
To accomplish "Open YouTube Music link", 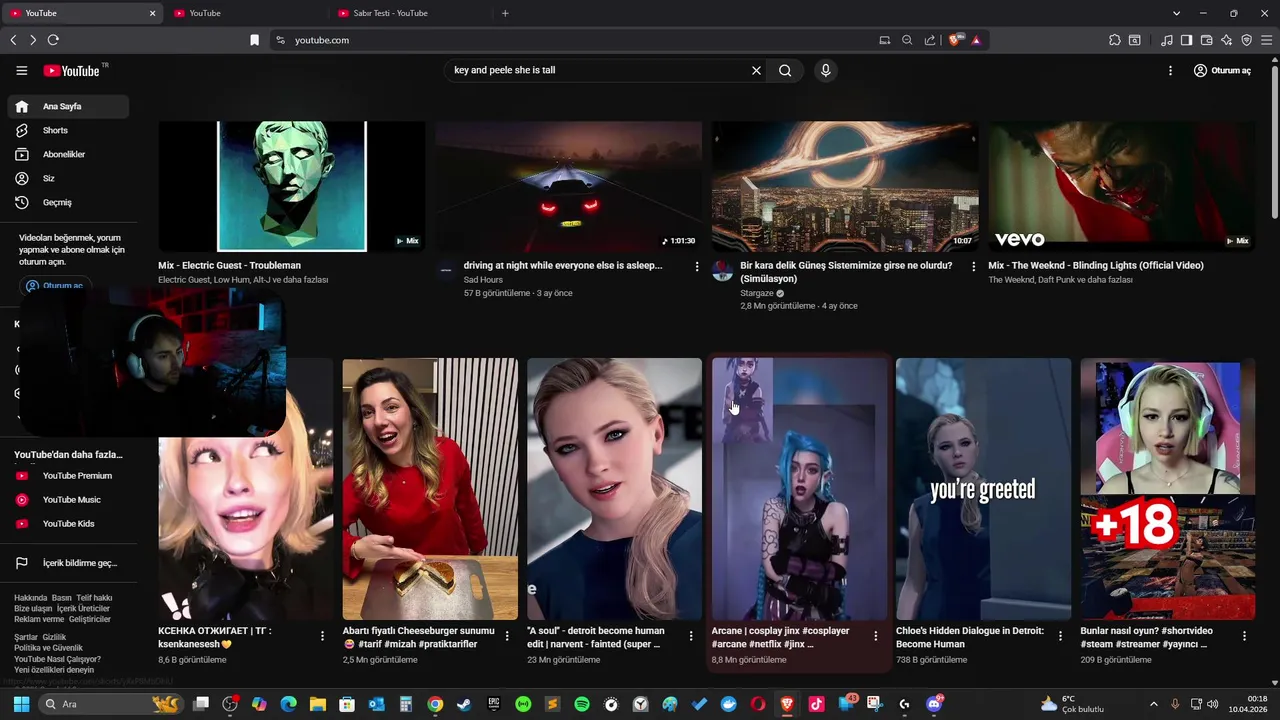I will coord(68,500).
